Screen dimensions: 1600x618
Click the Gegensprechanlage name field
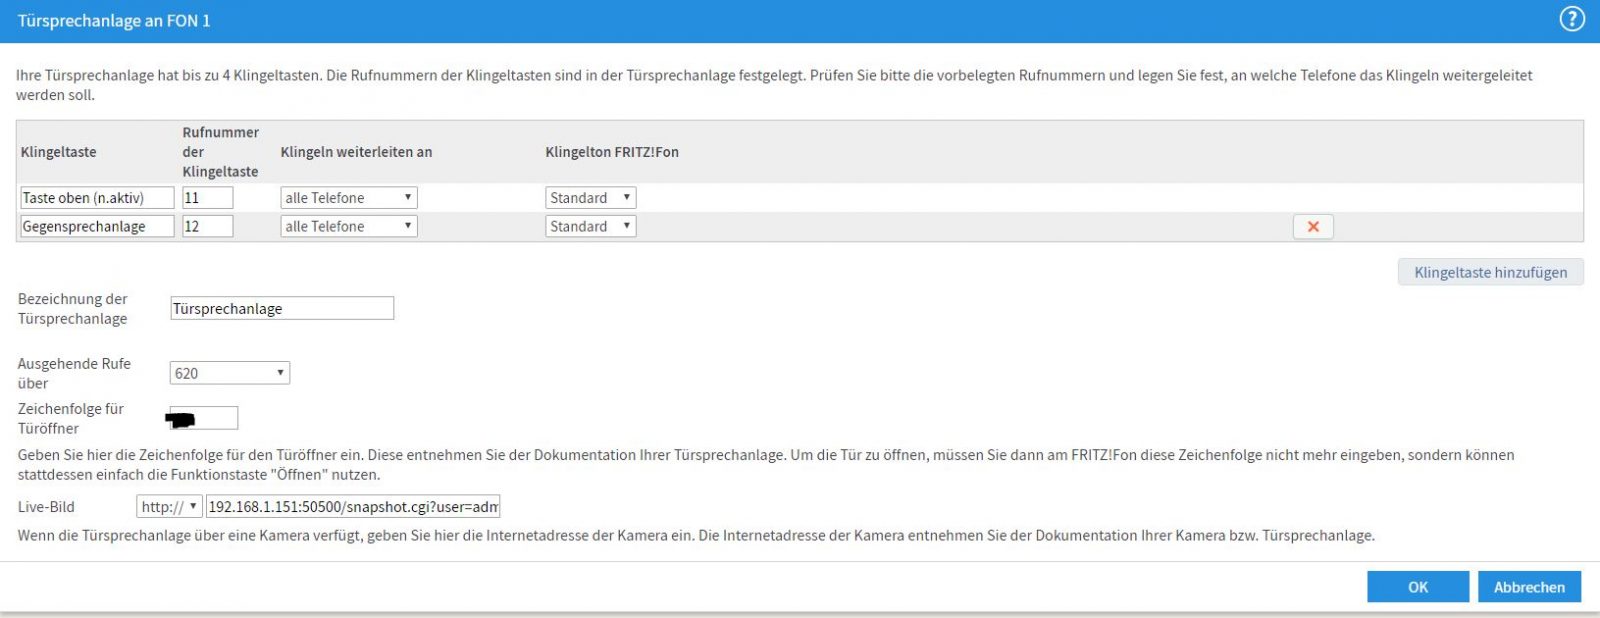[x=97, y=227]
